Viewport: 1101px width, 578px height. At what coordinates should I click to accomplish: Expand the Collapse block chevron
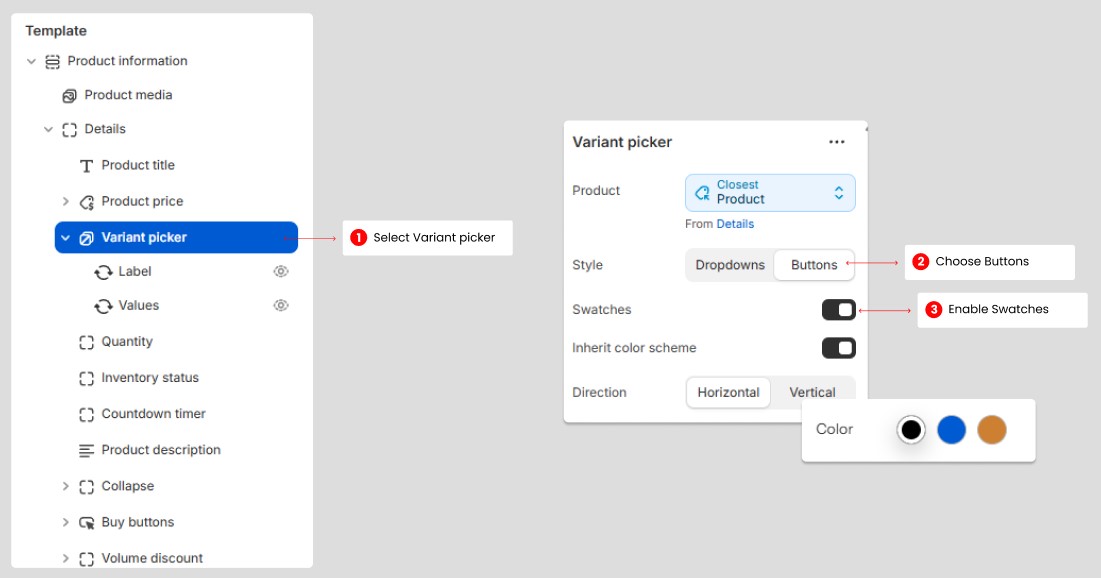click(65, 487)
